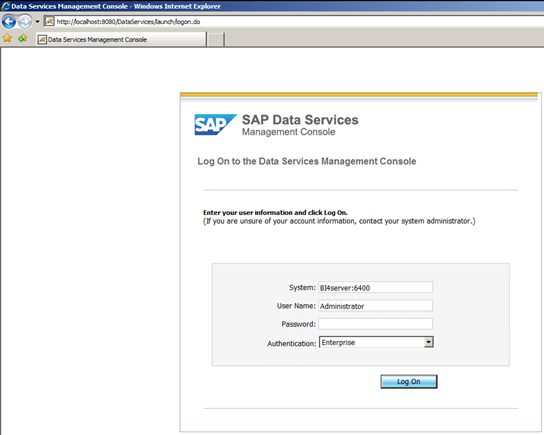Viewport: 544px width, 435px height.
Task: Open a new blank tab
Action: click(216, 40)
